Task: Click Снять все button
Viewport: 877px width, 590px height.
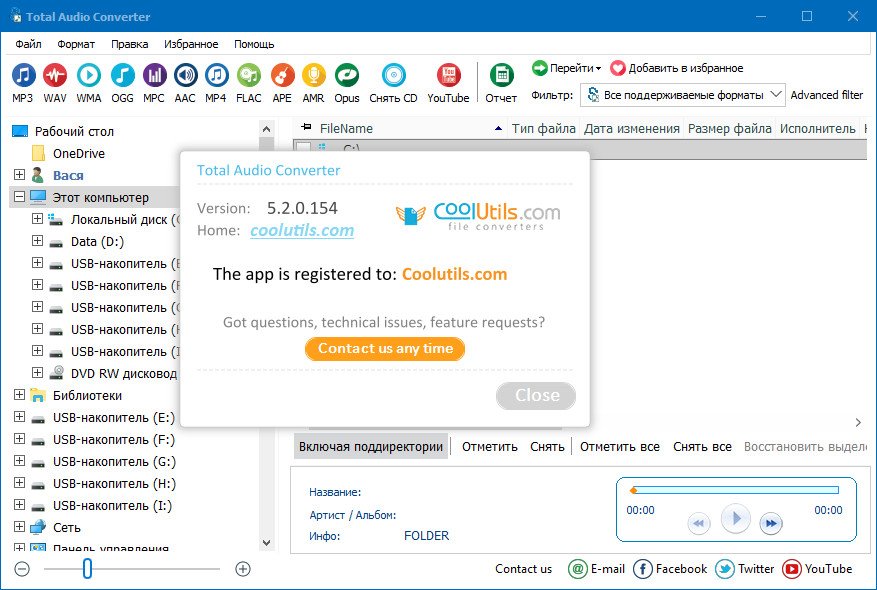Action: click(x=702, y=447)
